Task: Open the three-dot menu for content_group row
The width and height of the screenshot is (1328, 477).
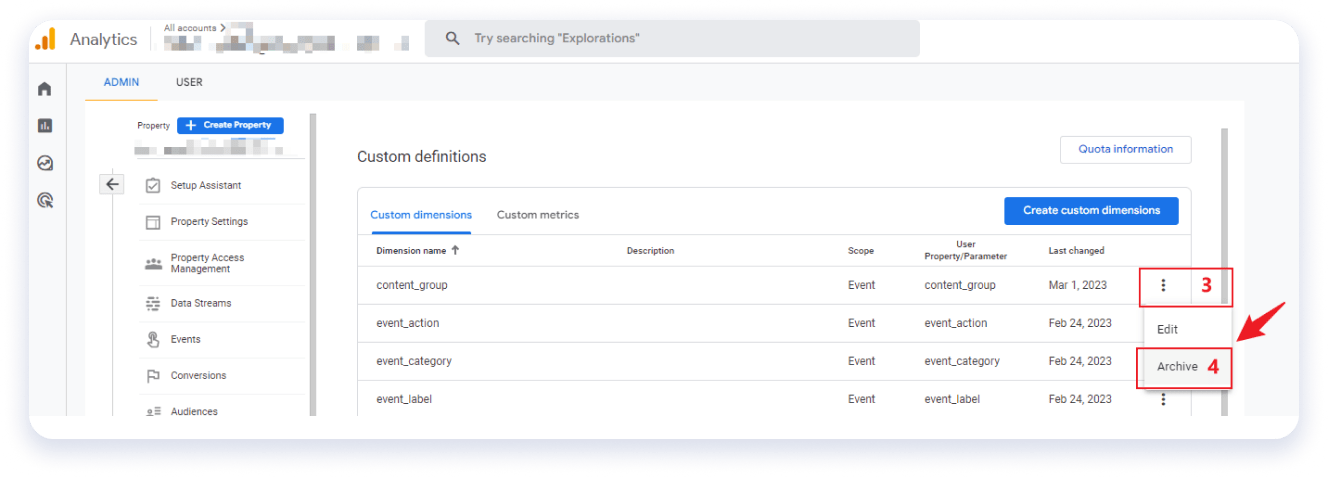Action: (1163, 285)
